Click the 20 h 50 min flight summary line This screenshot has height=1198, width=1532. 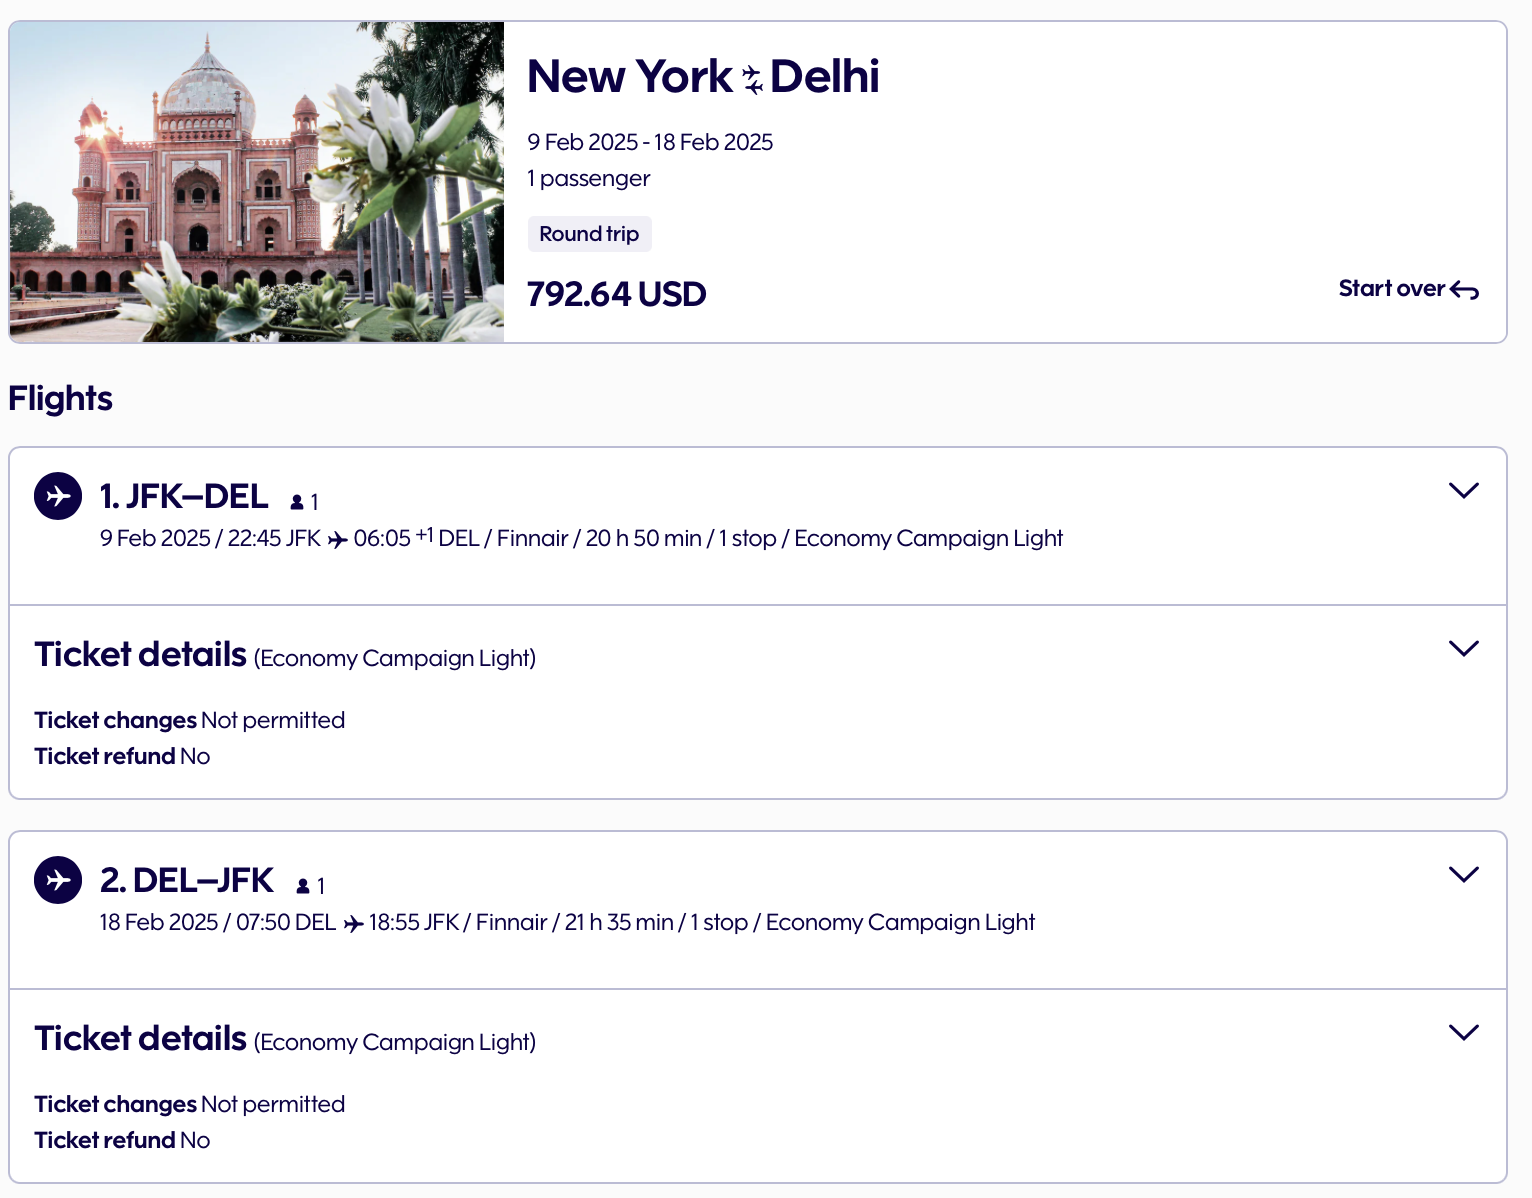581,539
